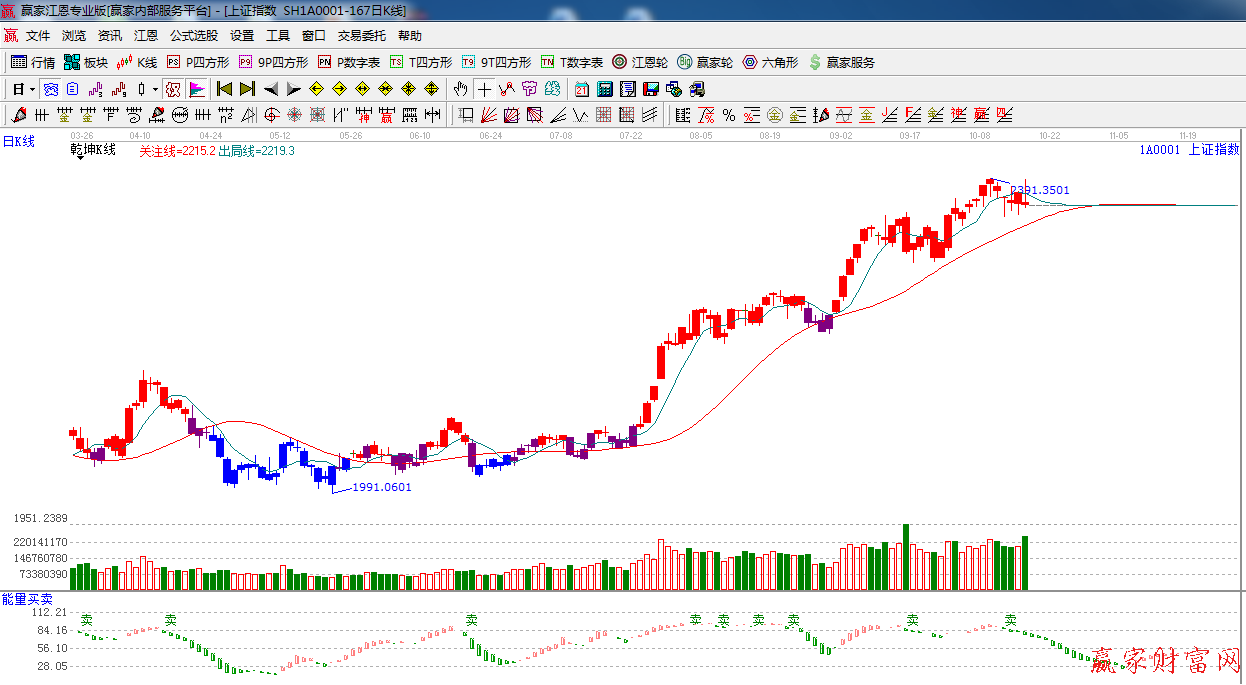
Task: Expand the 日 period dropdown arrow
Action: [x=32, y=89]
